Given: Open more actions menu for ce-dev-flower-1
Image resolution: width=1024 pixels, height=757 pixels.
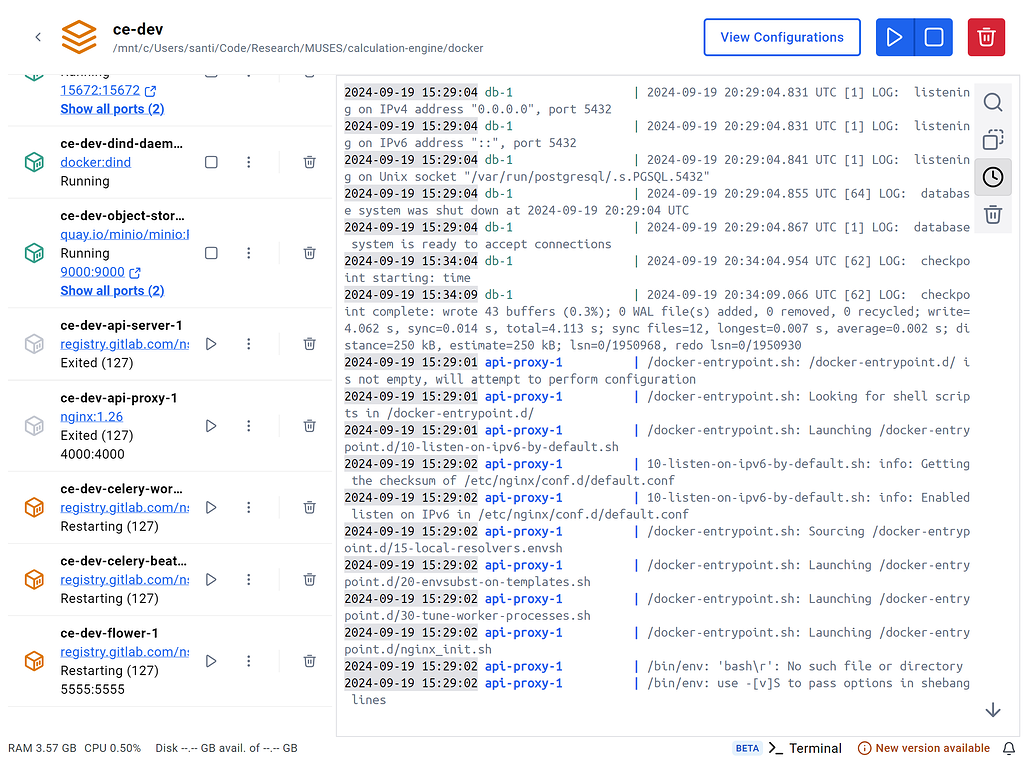Looking at the screenshot, I should point(249,661).
